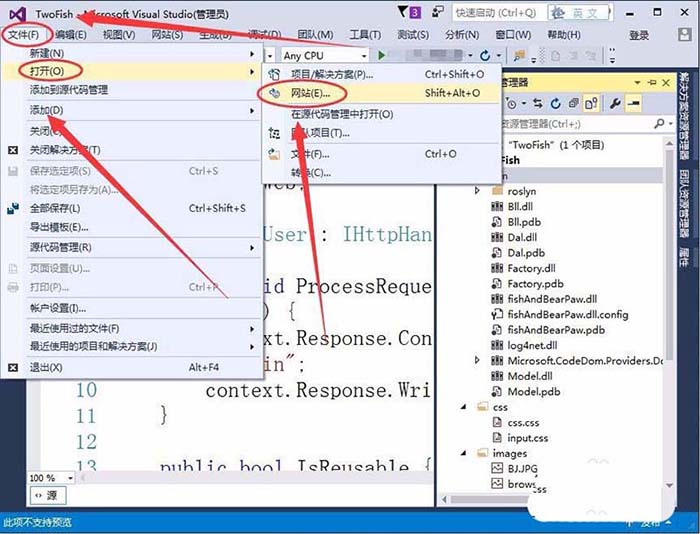The height and width of the screenshot is (534, 700).
Task: Select 项目/解决方案(P)... in submenu
Action: 381,74
